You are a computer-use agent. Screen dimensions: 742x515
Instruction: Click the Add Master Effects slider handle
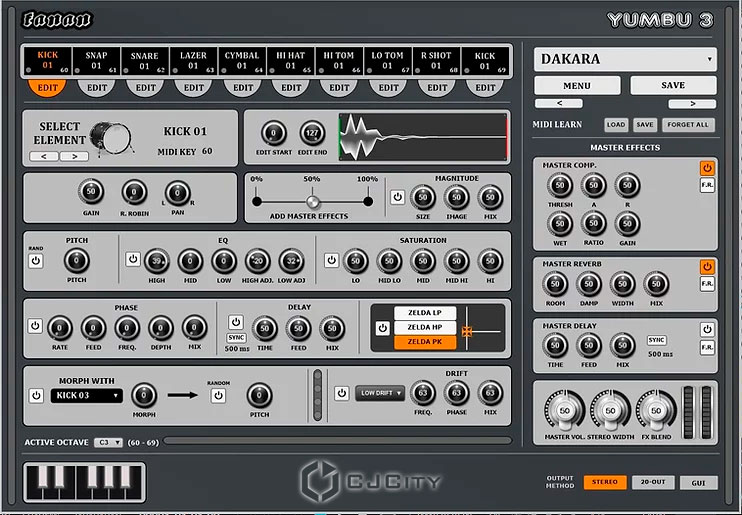312,201
